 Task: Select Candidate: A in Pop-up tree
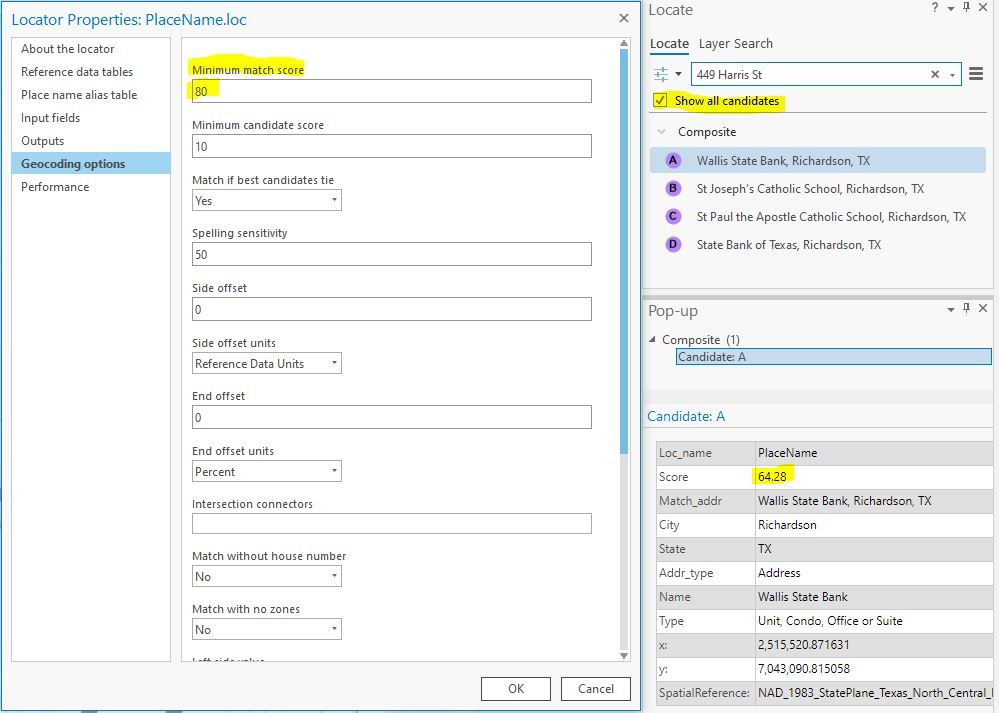(833, 357)
